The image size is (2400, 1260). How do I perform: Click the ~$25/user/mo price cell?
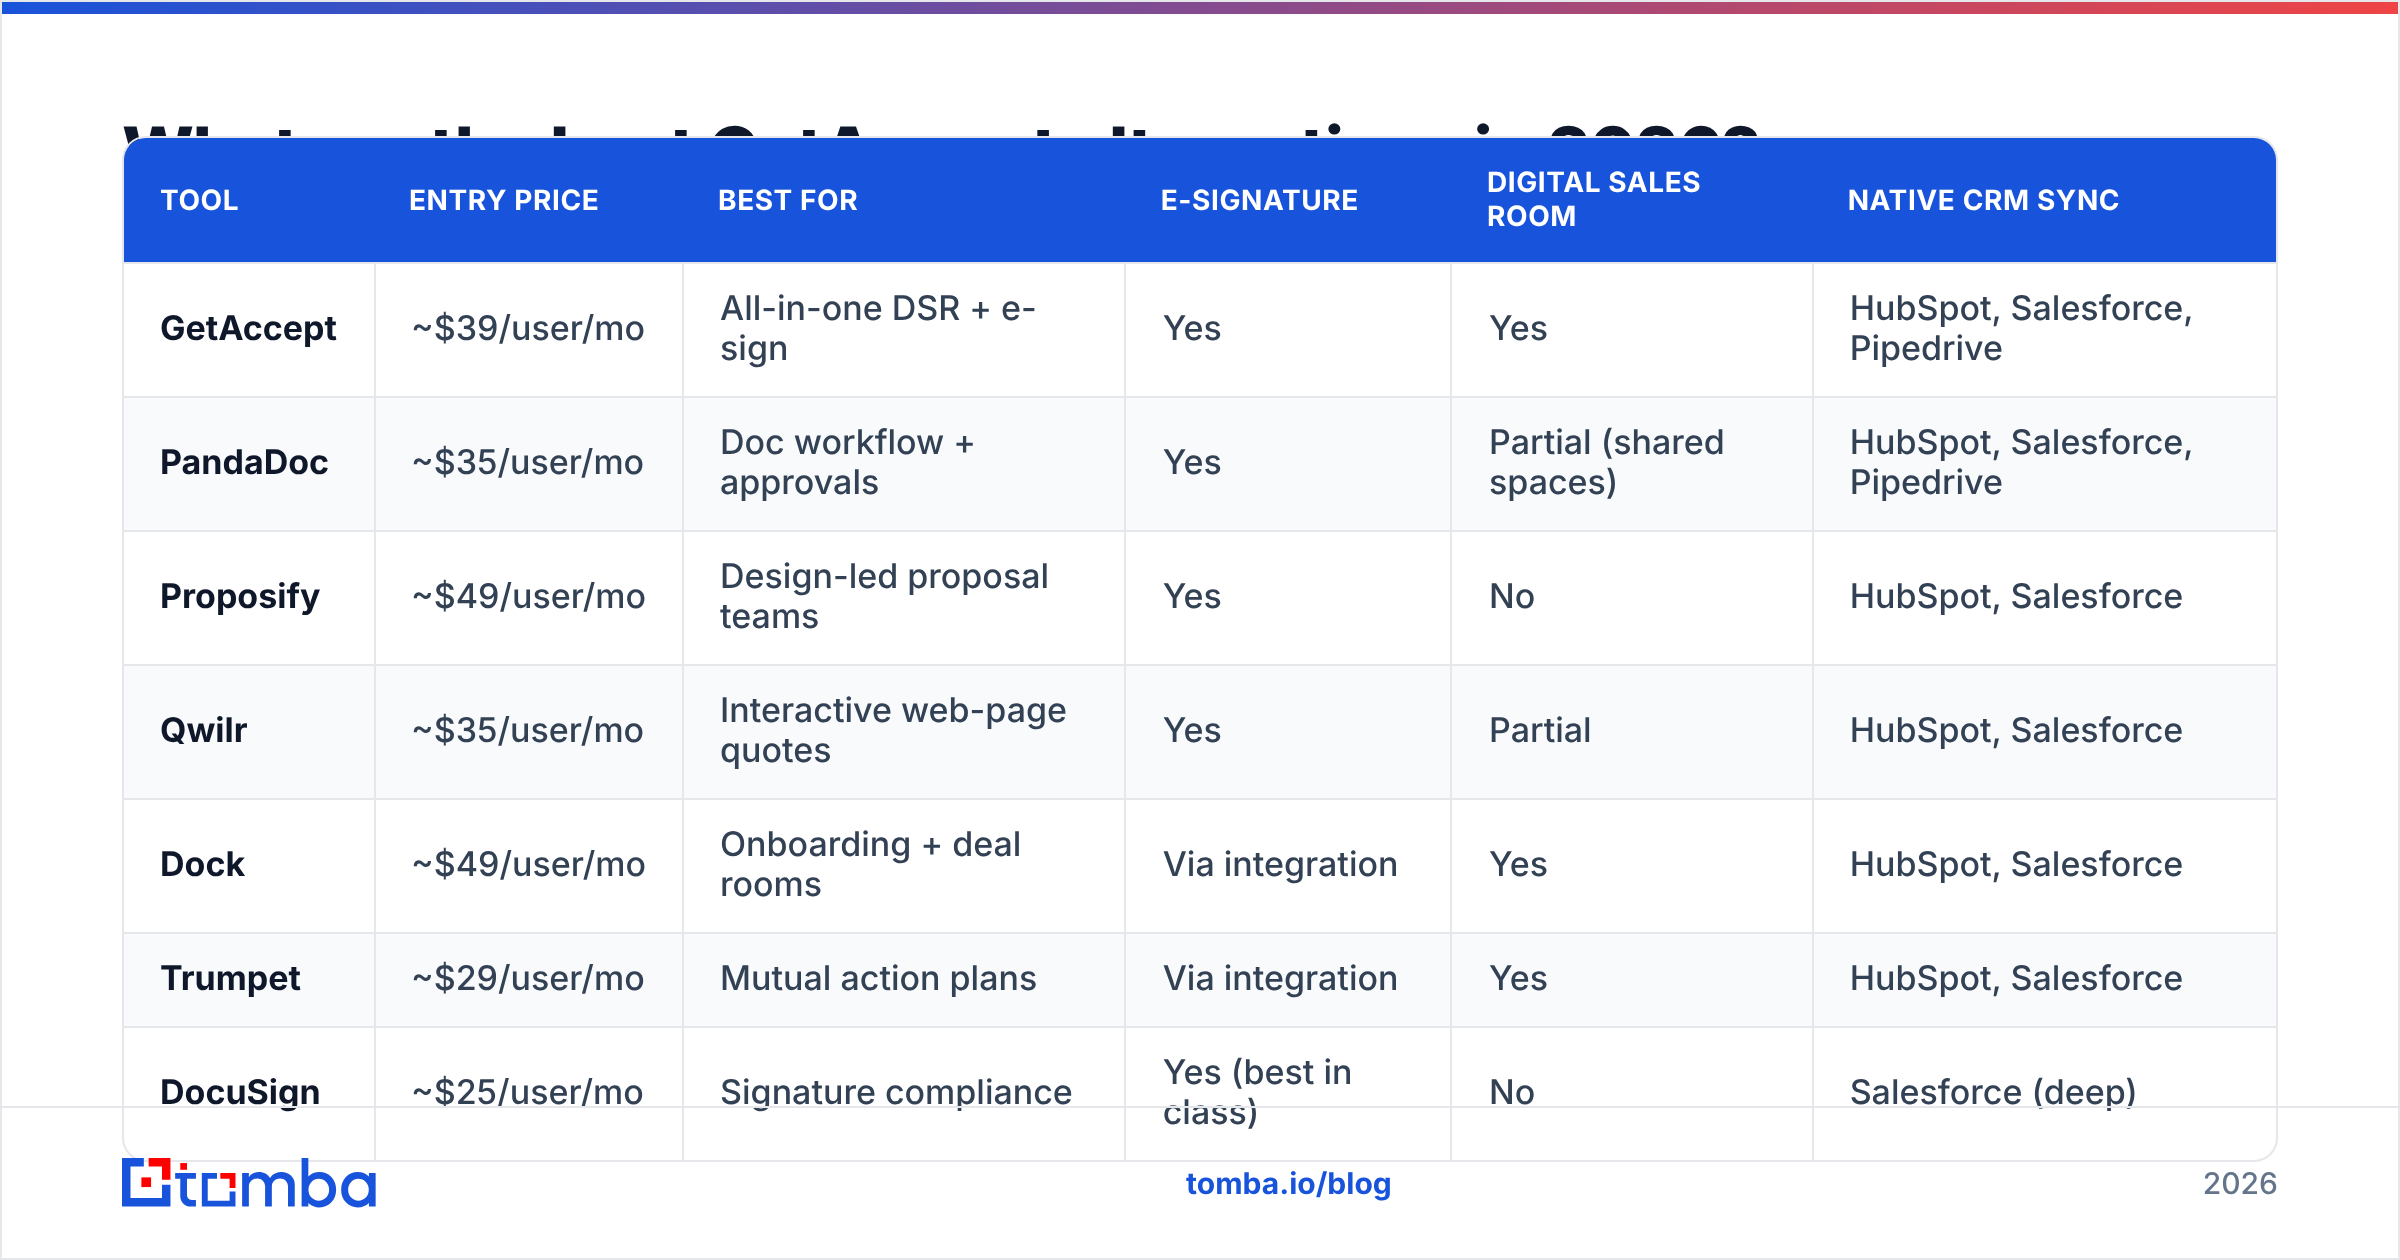(529, 1093)
